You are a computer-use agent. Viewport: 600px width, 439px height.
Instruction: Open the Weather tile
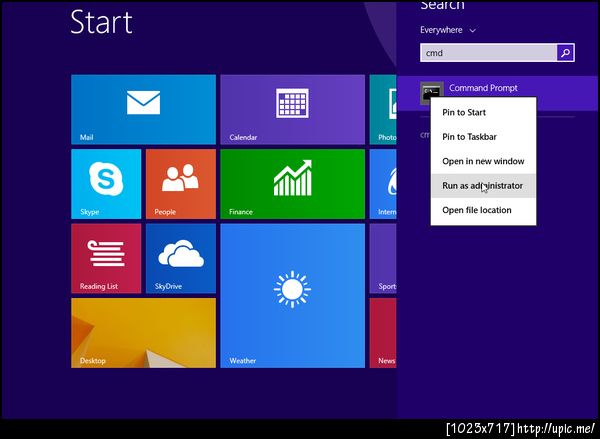(x=293, y=296)
